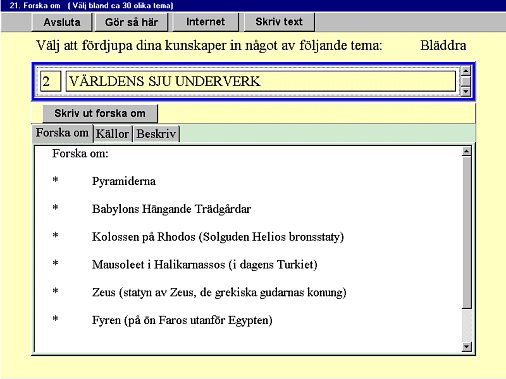Click the Pyramiderna list entry
Image resolution: width=506 pixels, height=379 pixels.
click(124, 181)
